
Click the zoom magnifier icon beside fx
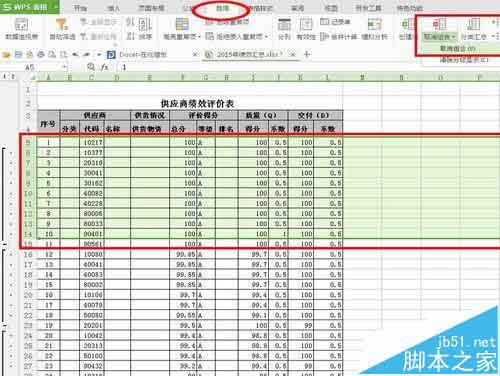coord(91,67)
